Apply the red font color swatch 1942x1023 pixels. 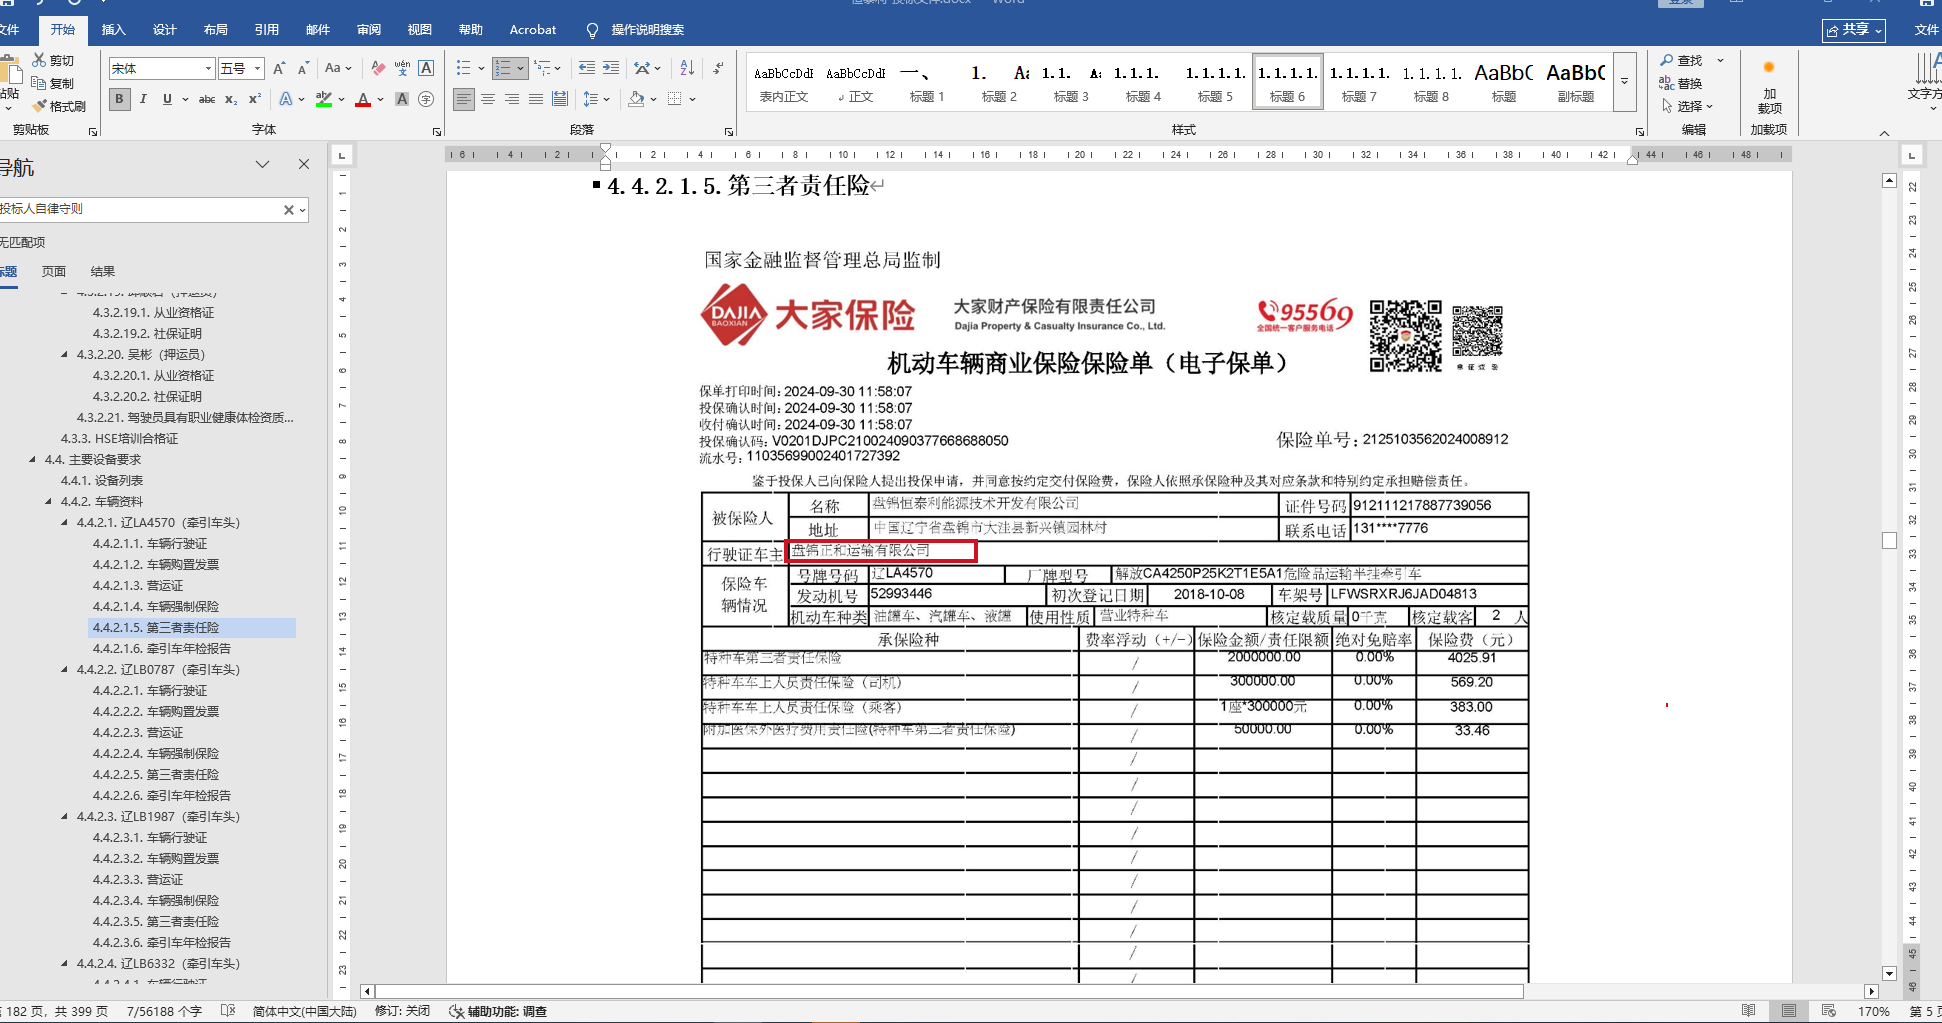(363, 99)
